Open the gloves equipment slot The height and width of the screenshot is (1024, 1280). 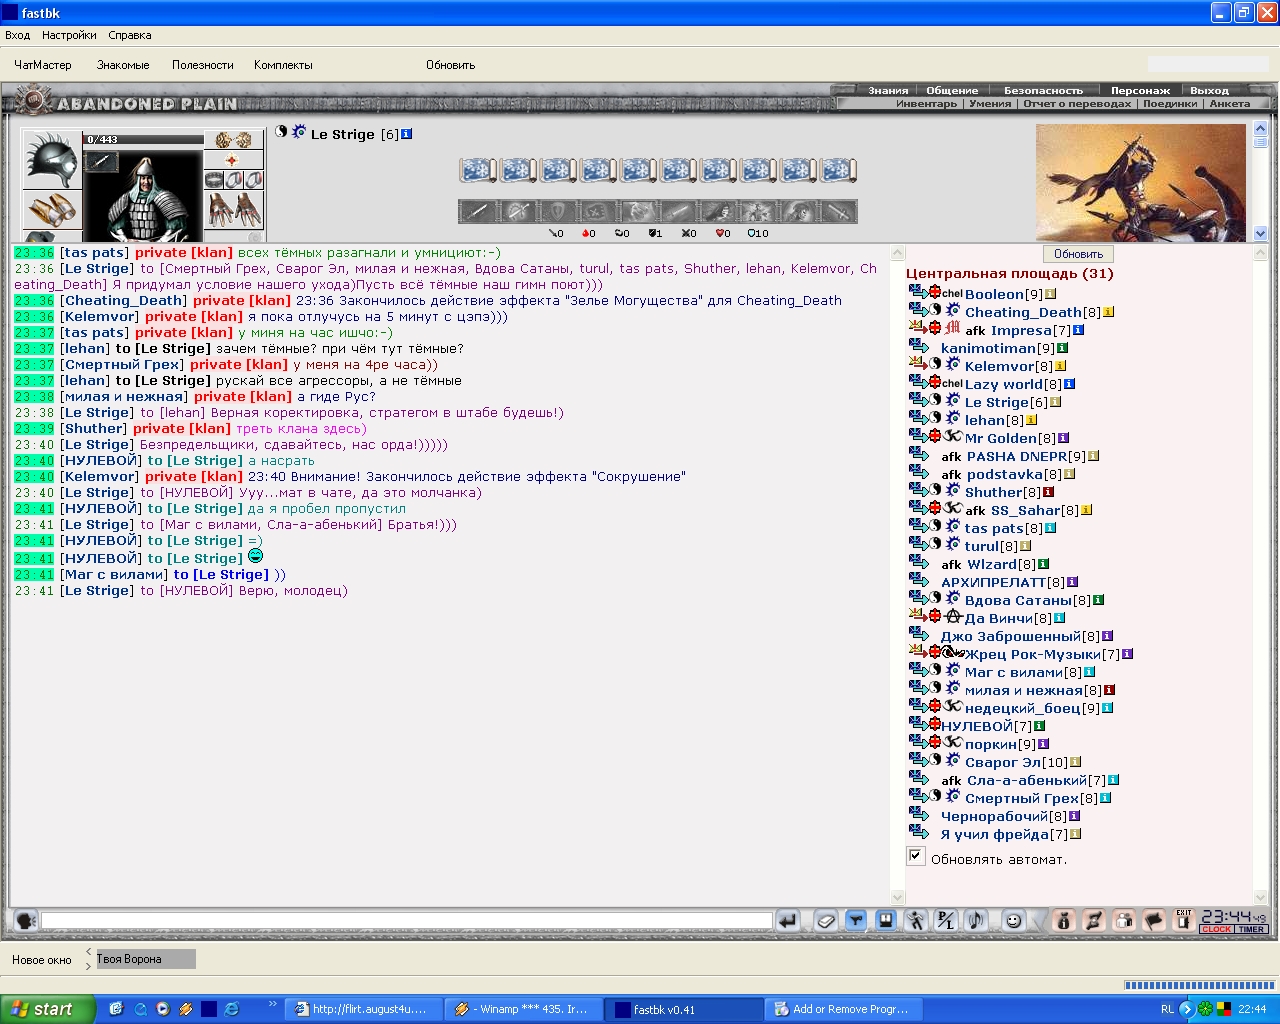coord(233,210)
